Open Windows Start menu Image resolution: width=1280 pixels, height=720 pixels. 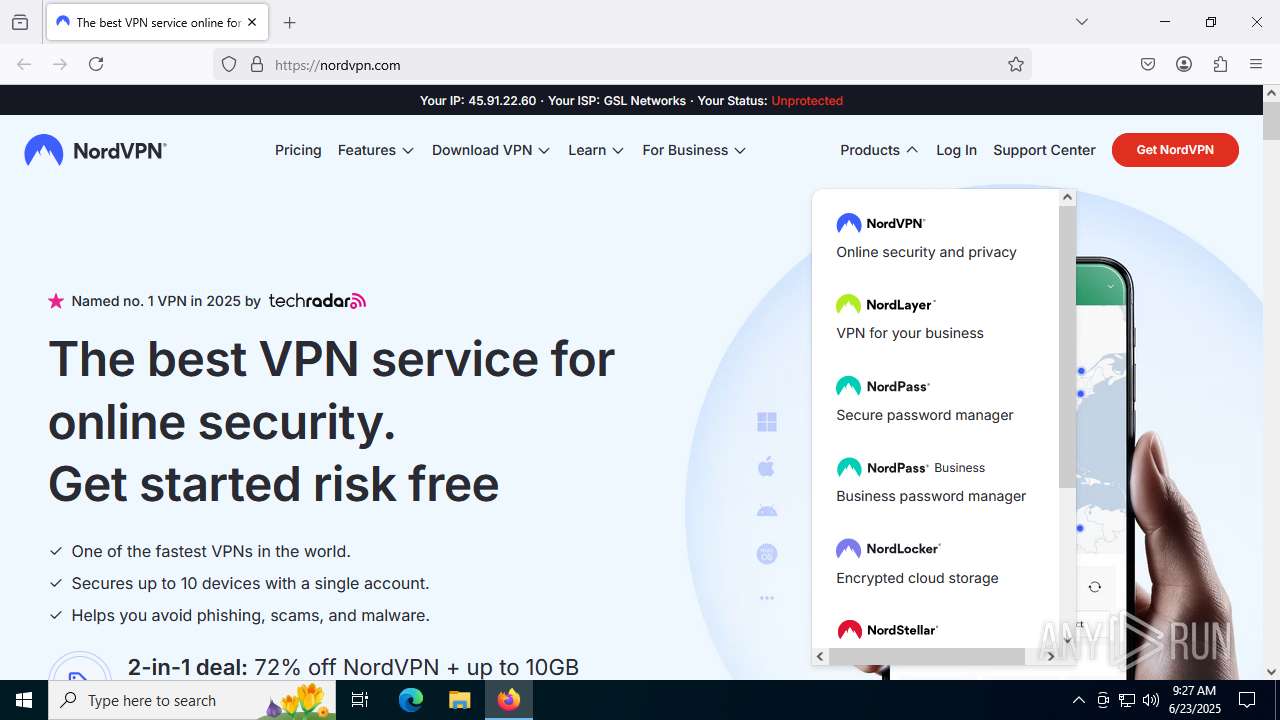coord(24,700)
